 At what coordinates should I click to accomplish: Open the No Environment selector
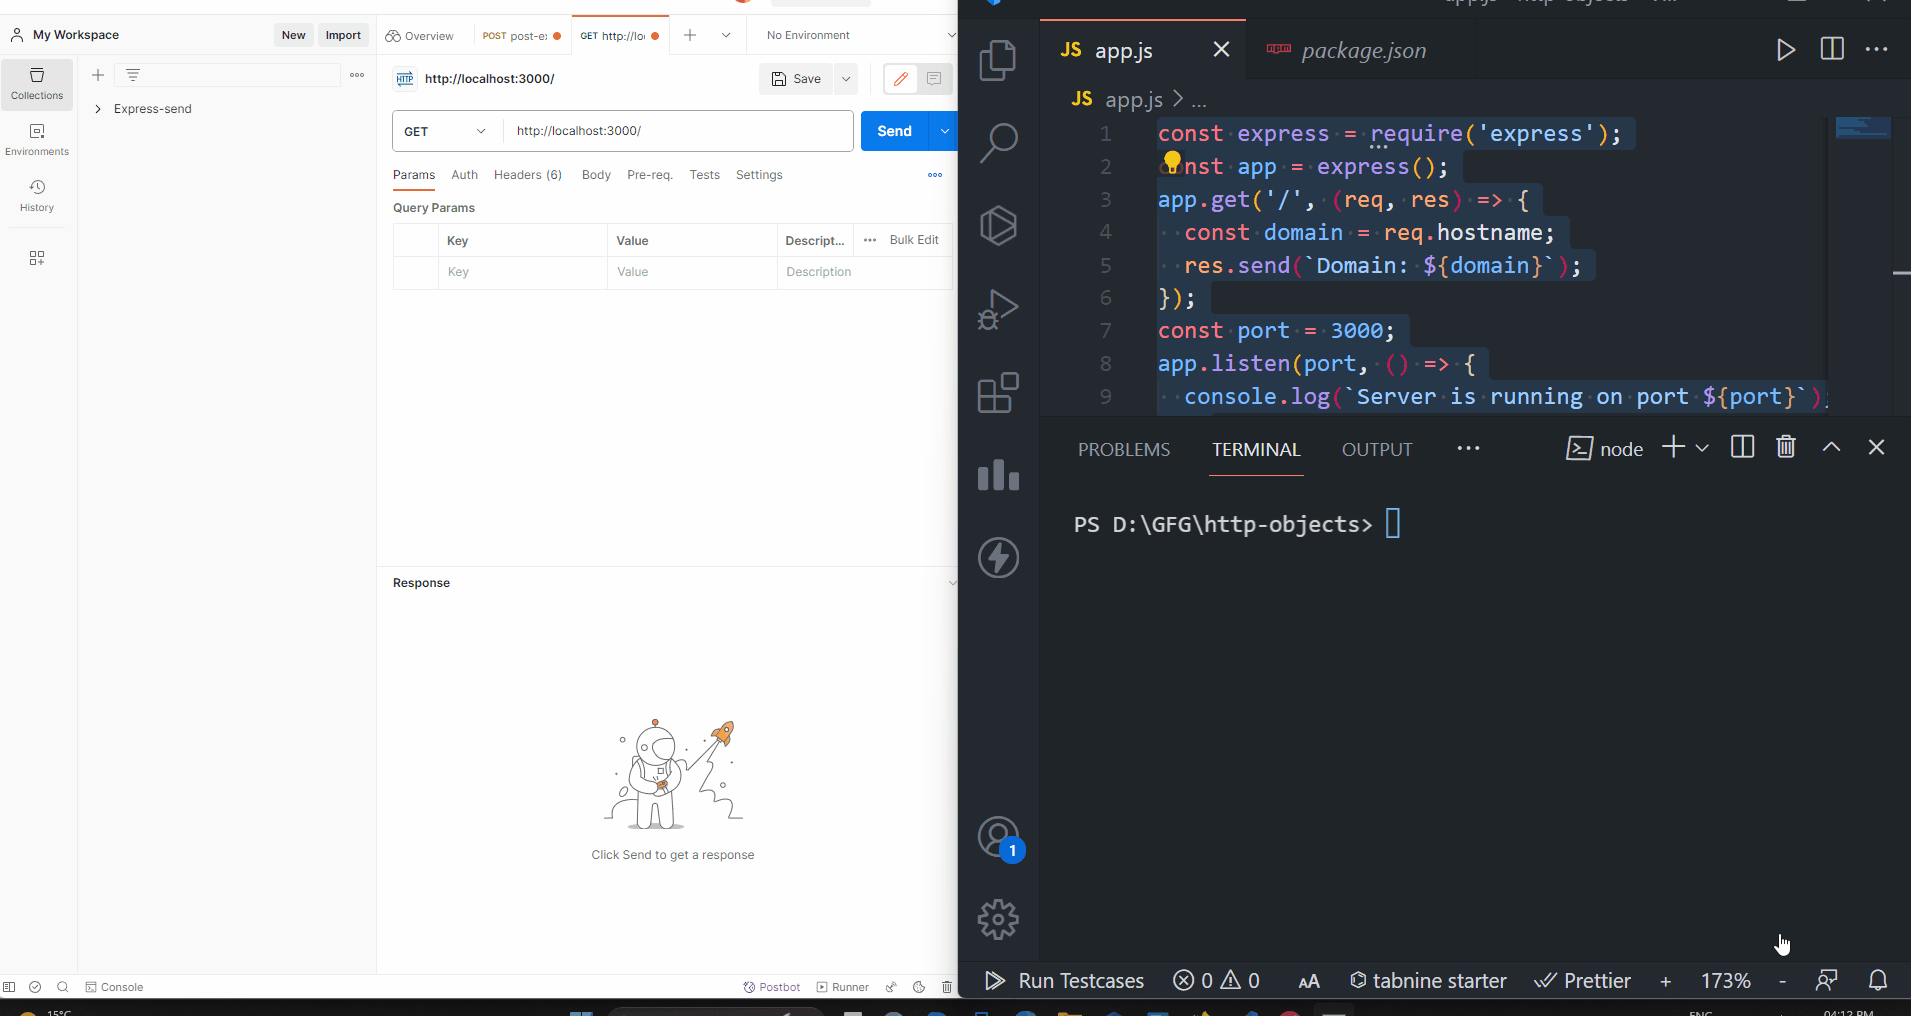pyautogui.click(x=860, y=35)
